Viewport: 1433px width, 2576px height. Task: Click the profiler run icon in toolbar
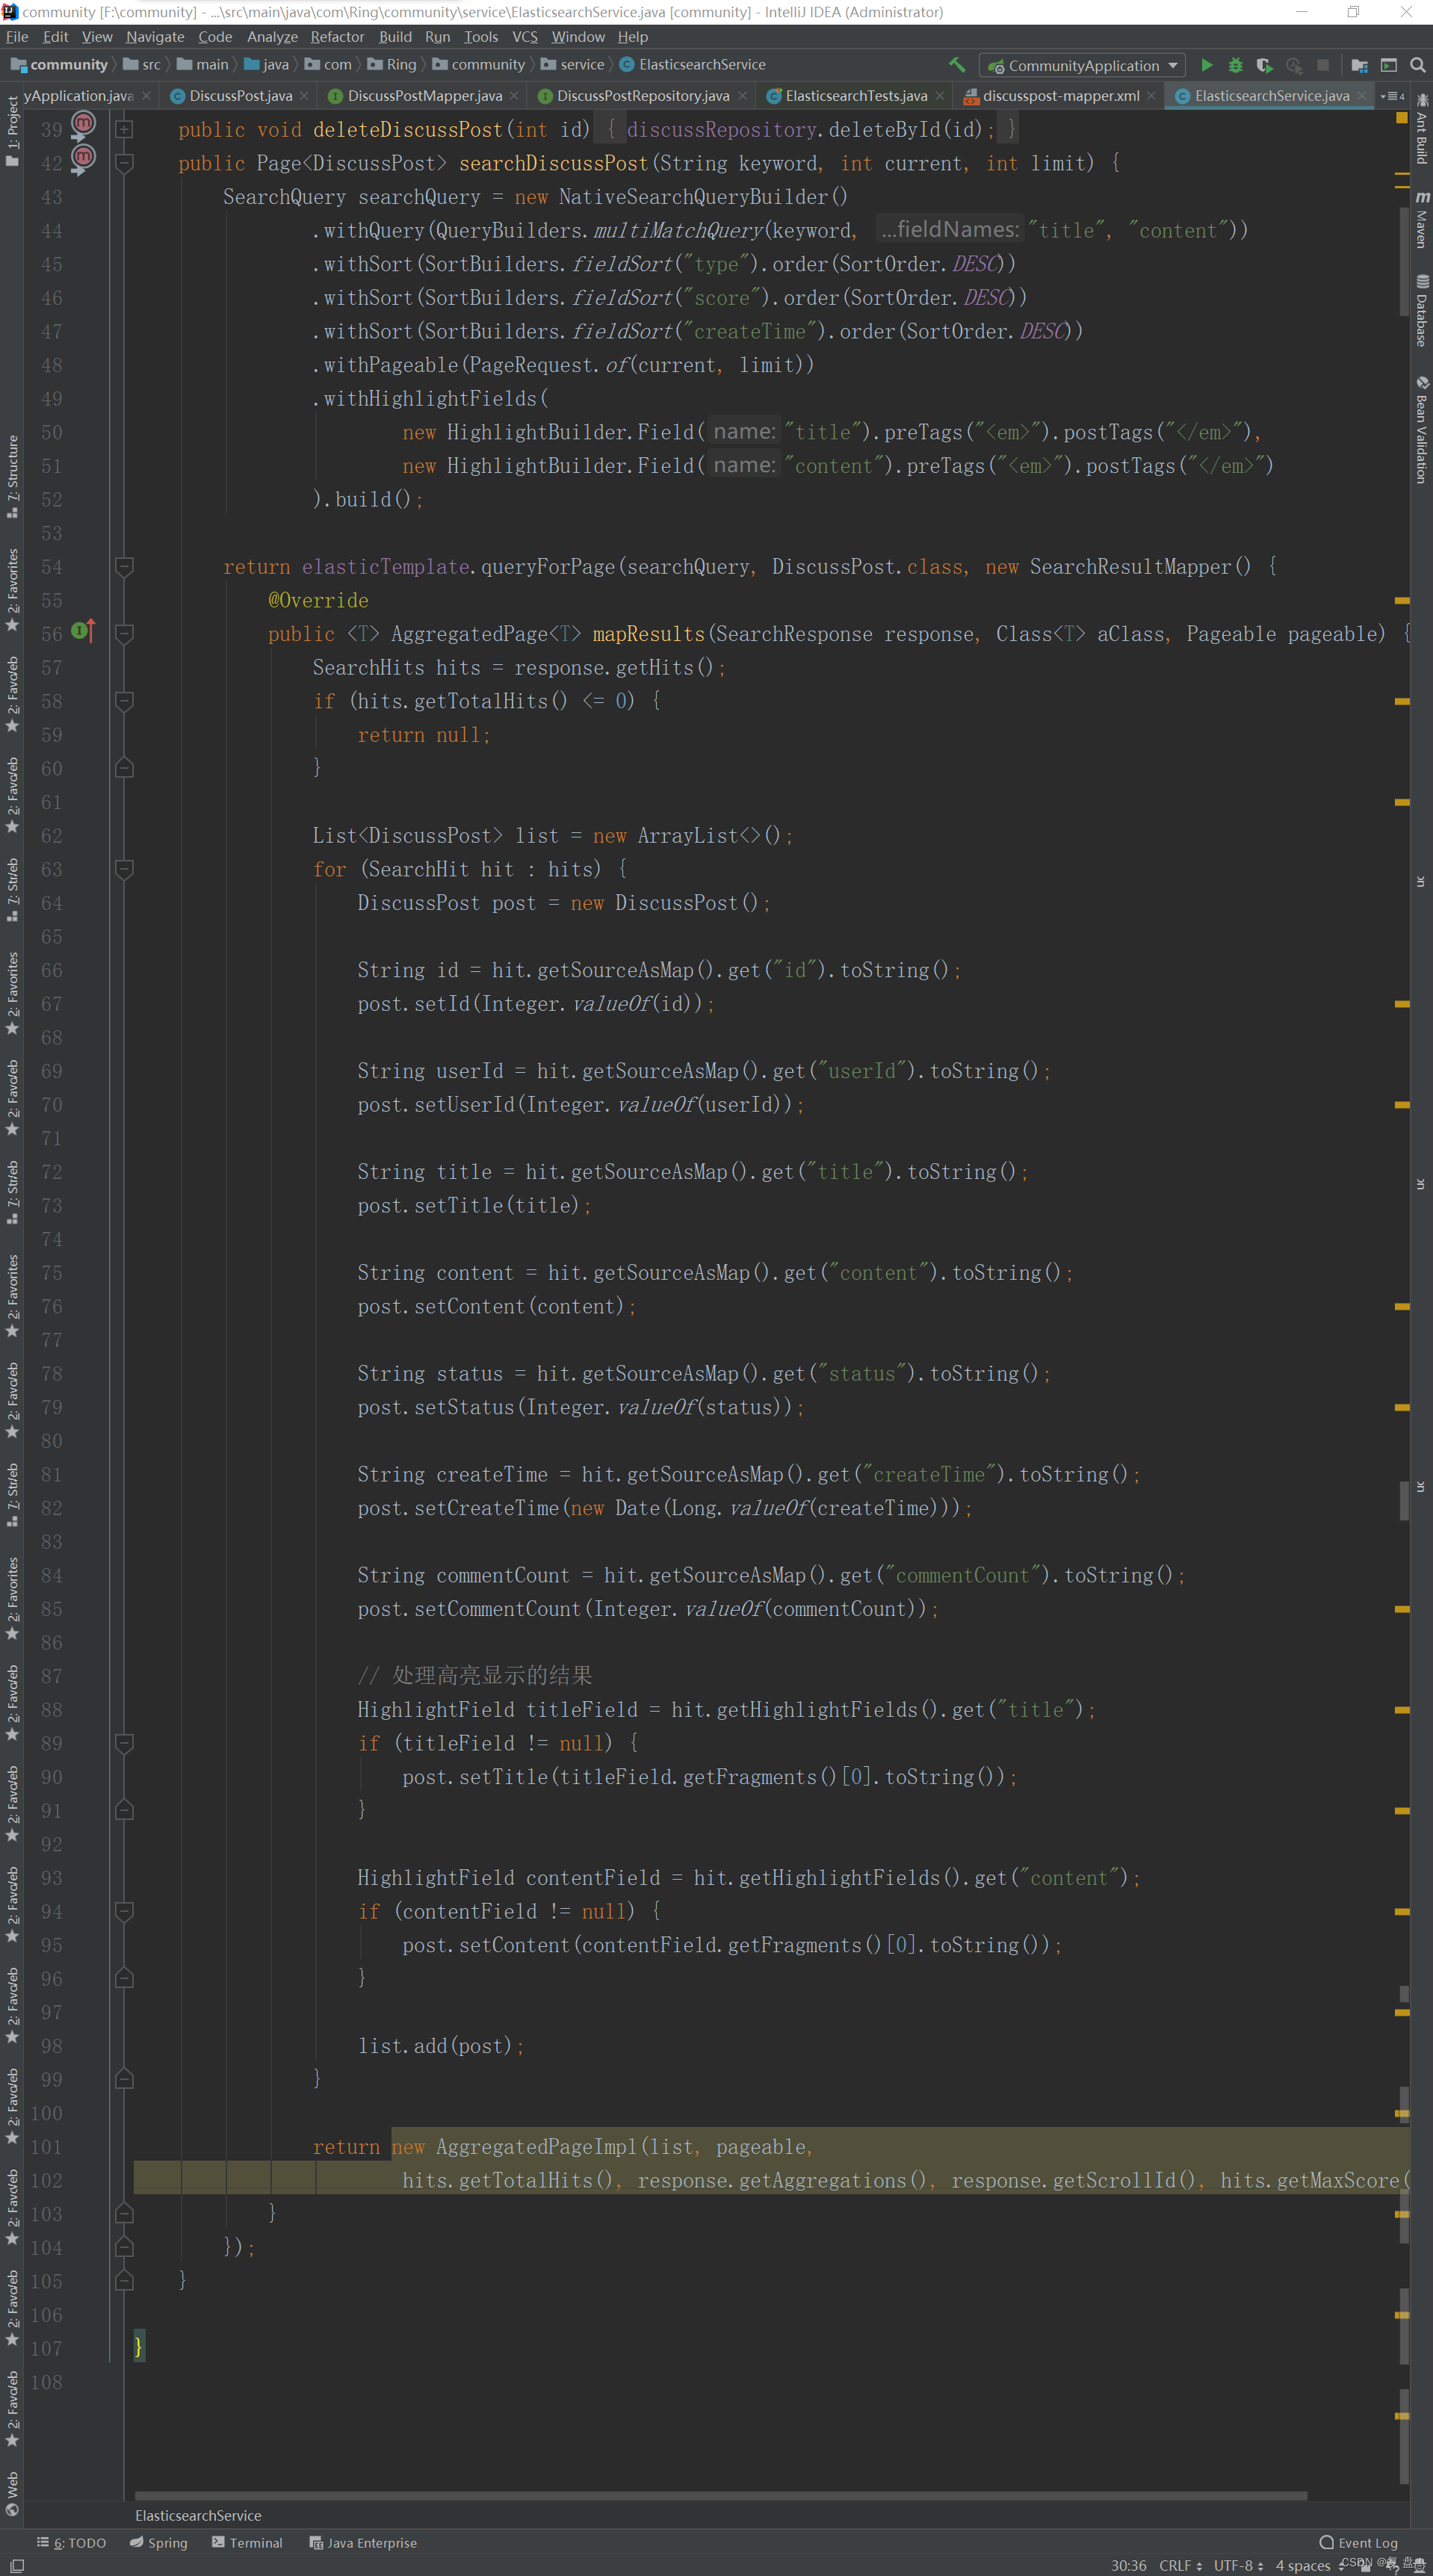[x=1294, y=65]
